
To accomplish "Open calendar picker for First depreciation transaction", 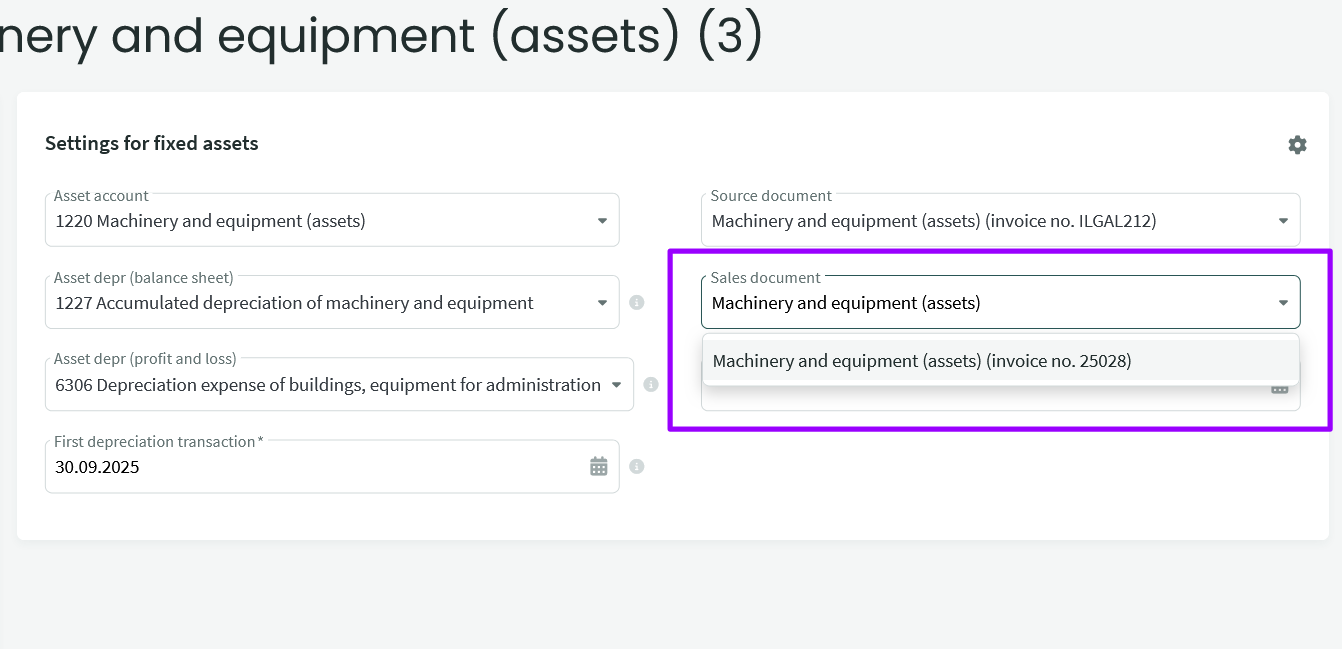I will [598, 466].
